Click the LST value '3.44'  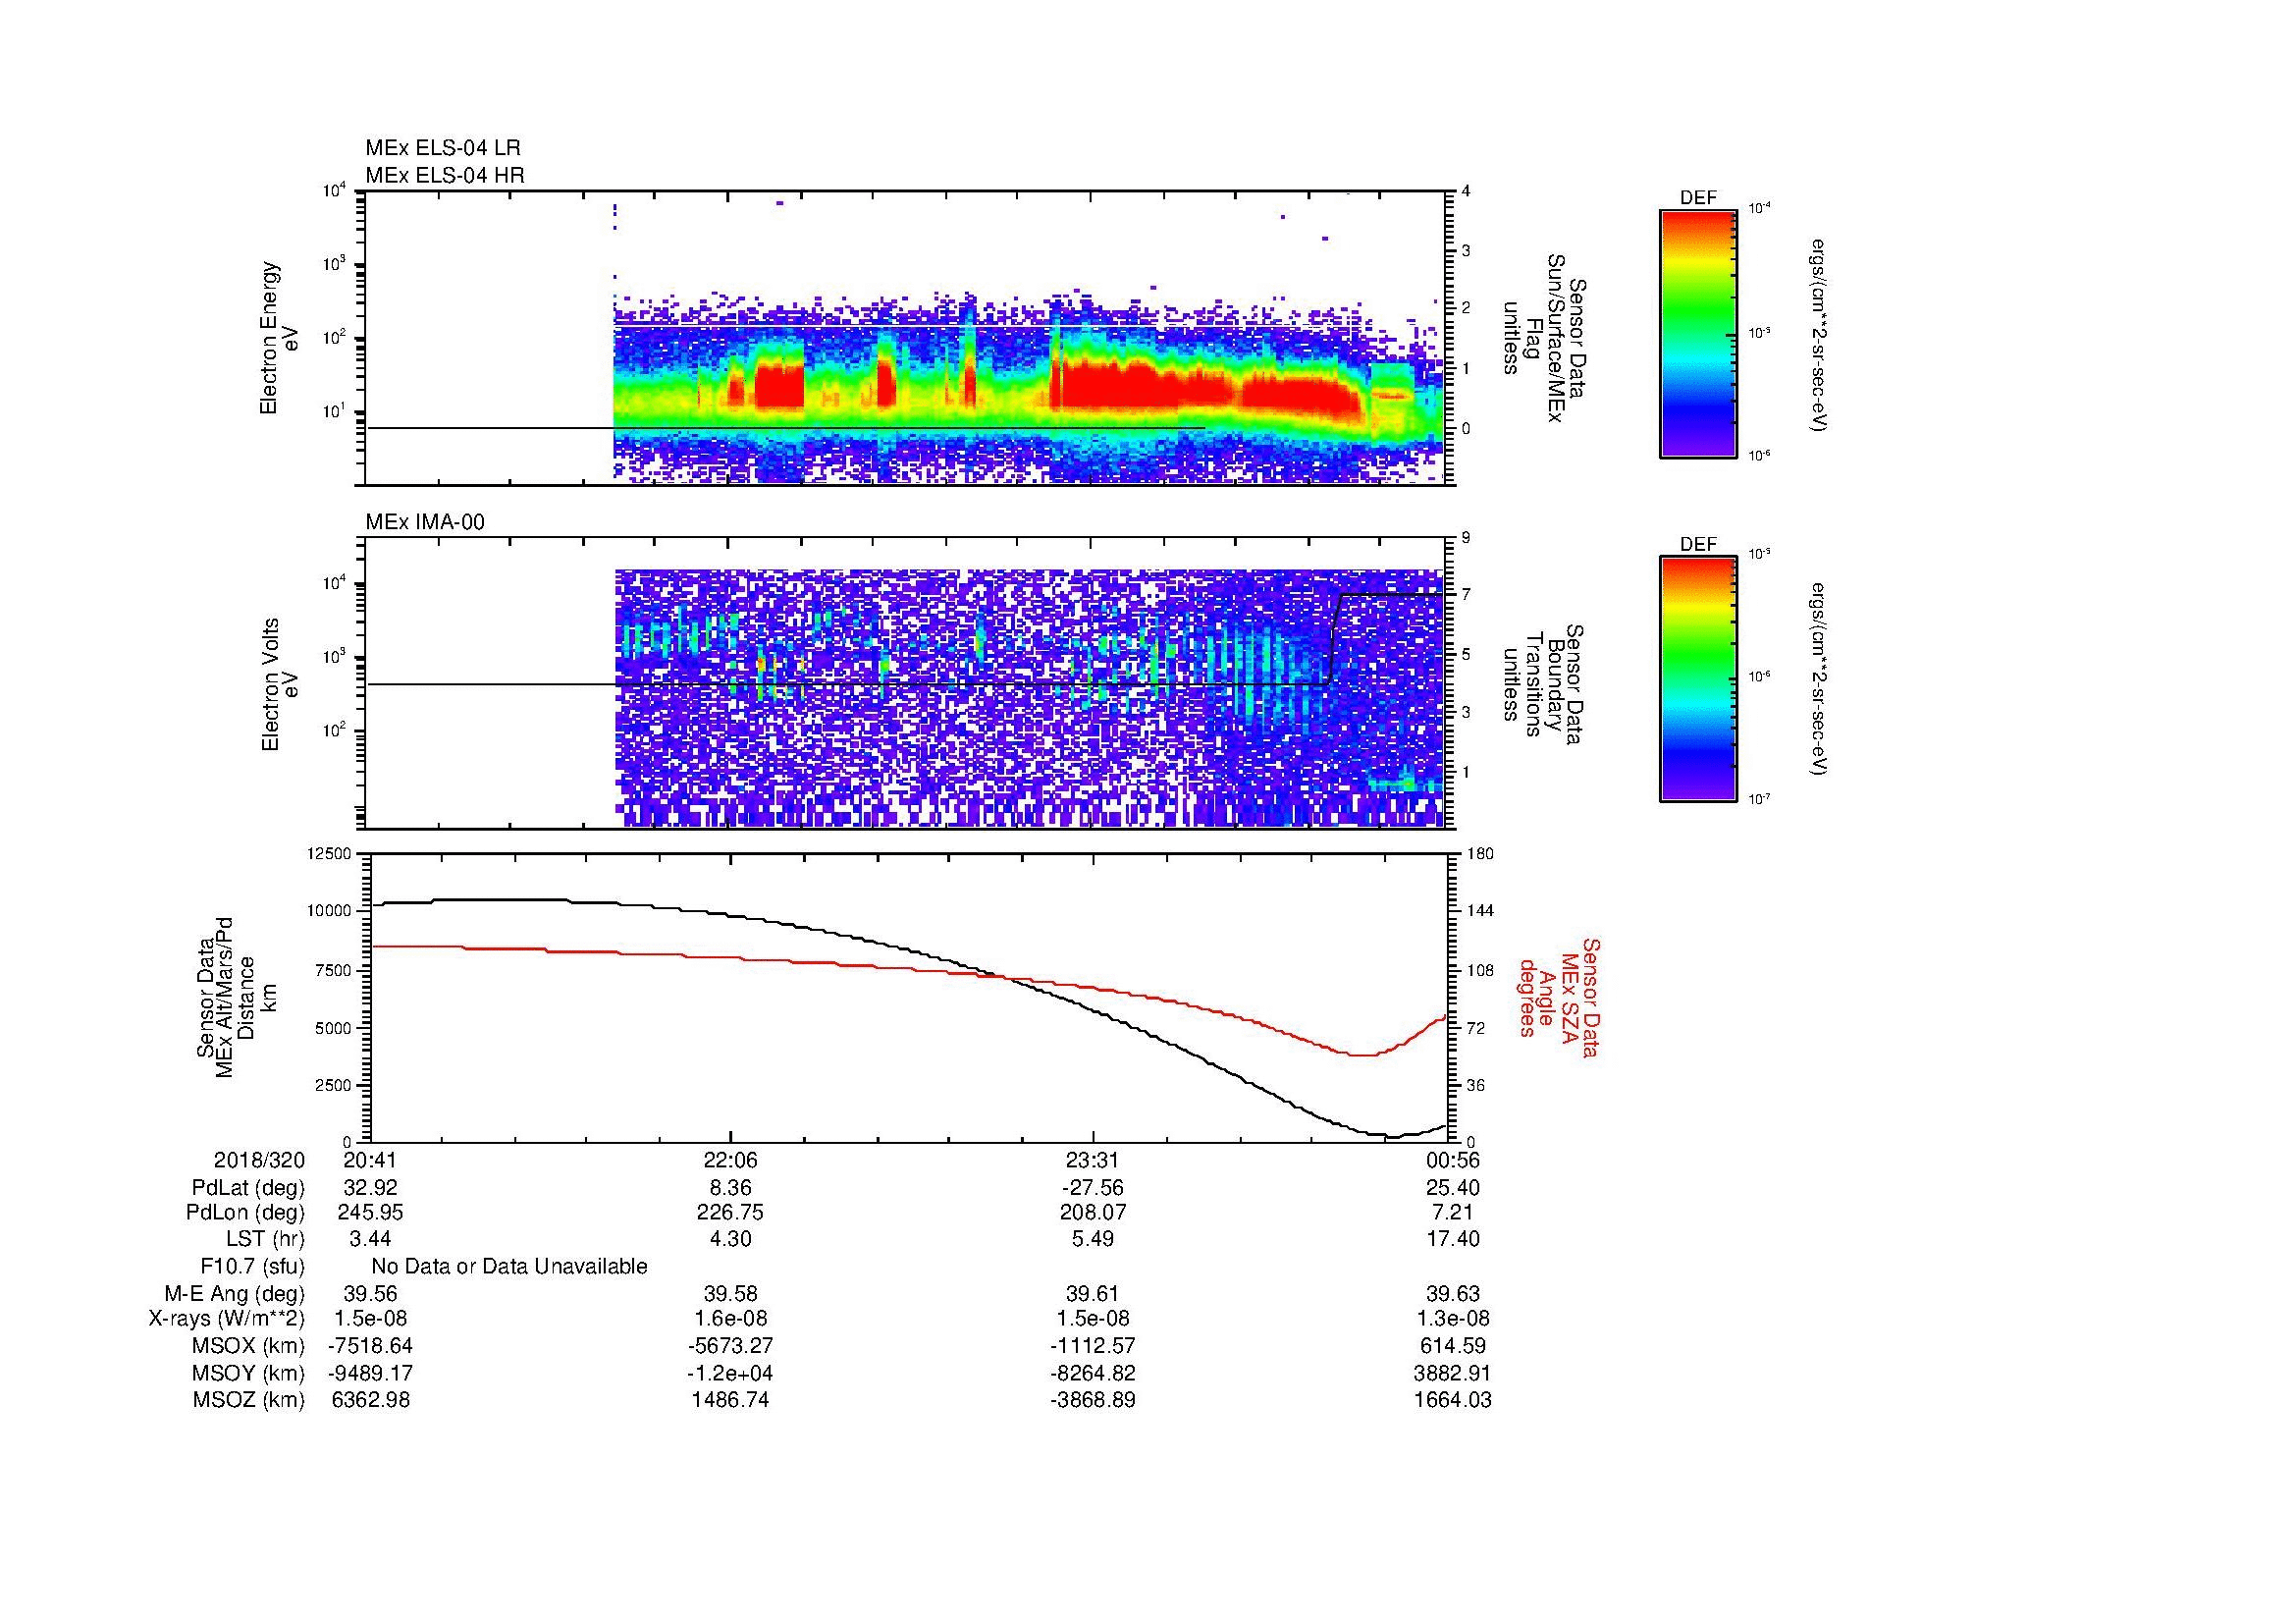point(370,1240)
